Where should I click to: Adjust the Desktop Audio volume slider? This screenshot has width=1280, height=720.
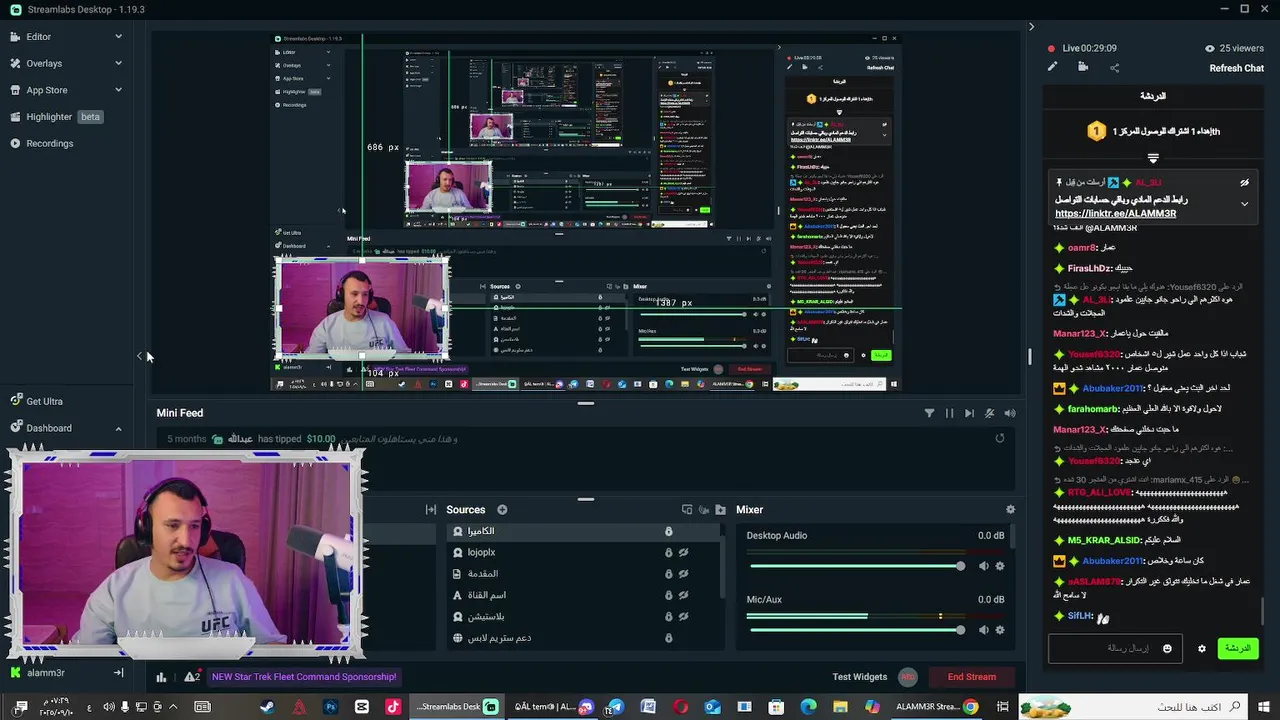856,566
